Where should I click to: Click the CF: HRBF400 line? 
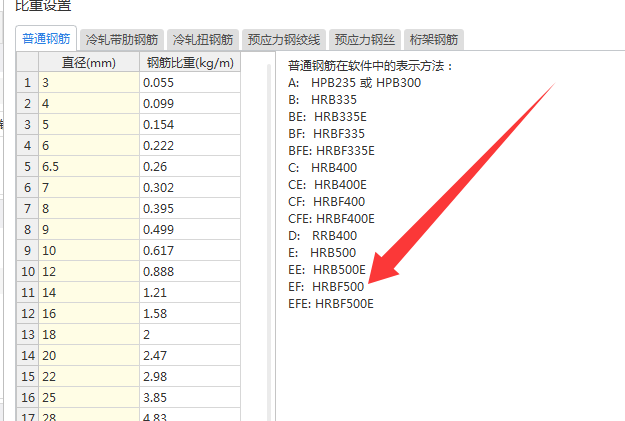pos(326,202)
